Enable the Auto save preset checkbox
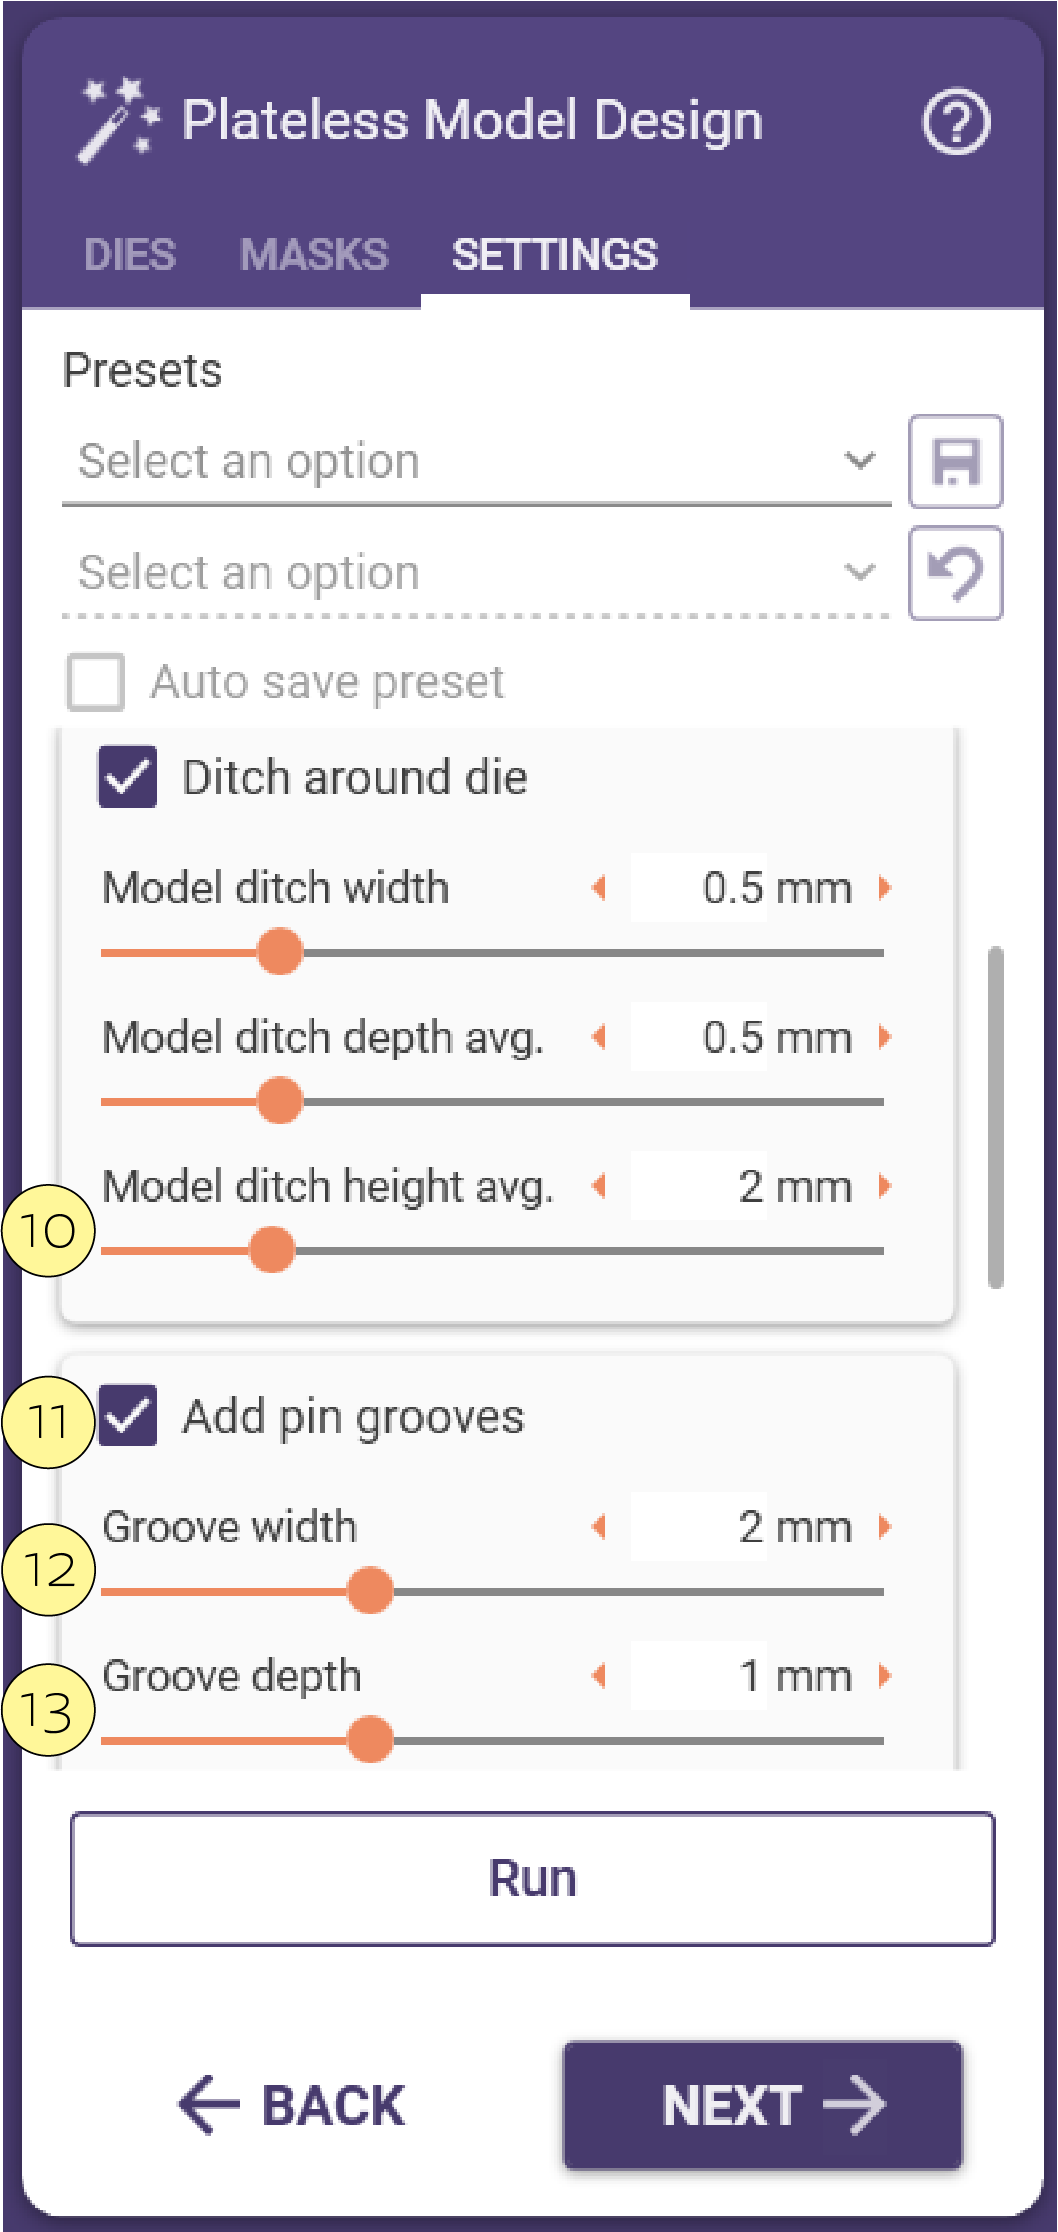 [96, 682]
